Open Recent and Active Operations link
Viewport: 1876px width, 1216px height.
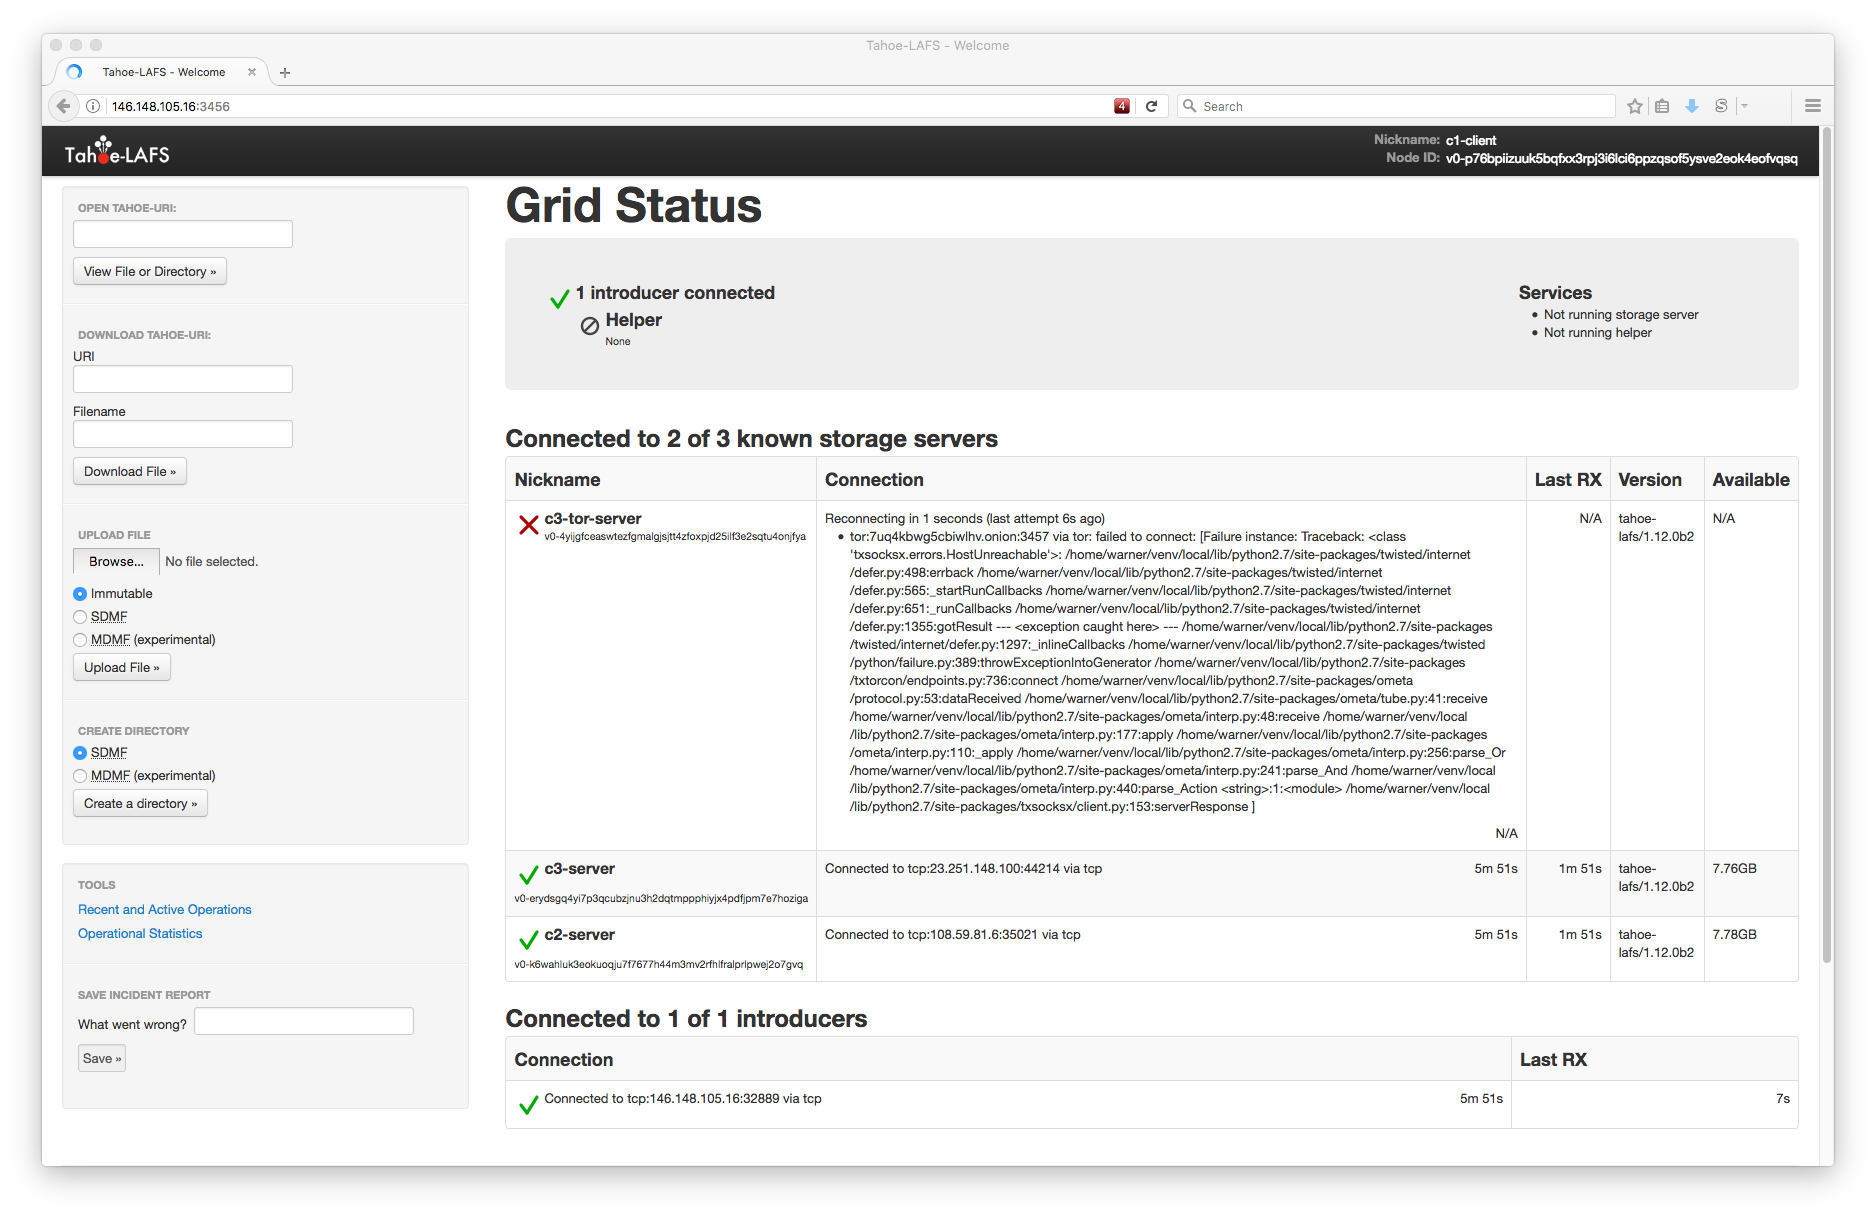point(165,909)
